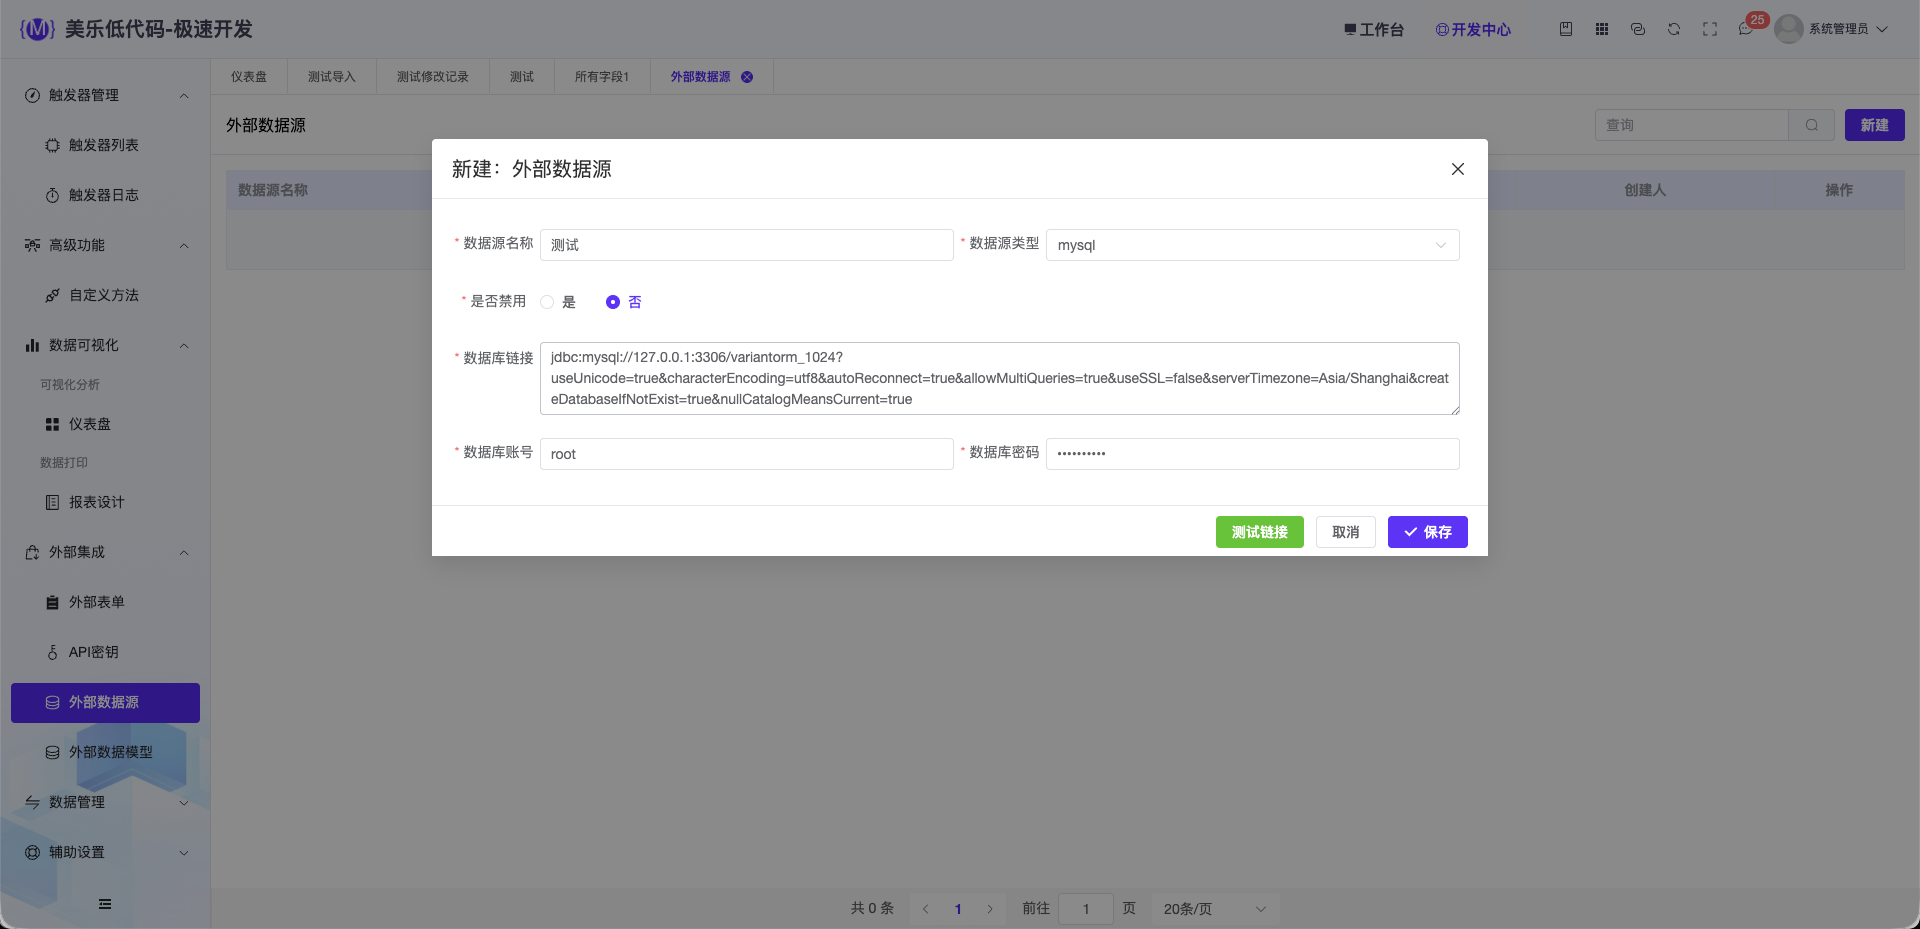Click the system administrator avatar
Image resolution: width=1920 pixels, height=929 pixels.
tap(1788, 29)
